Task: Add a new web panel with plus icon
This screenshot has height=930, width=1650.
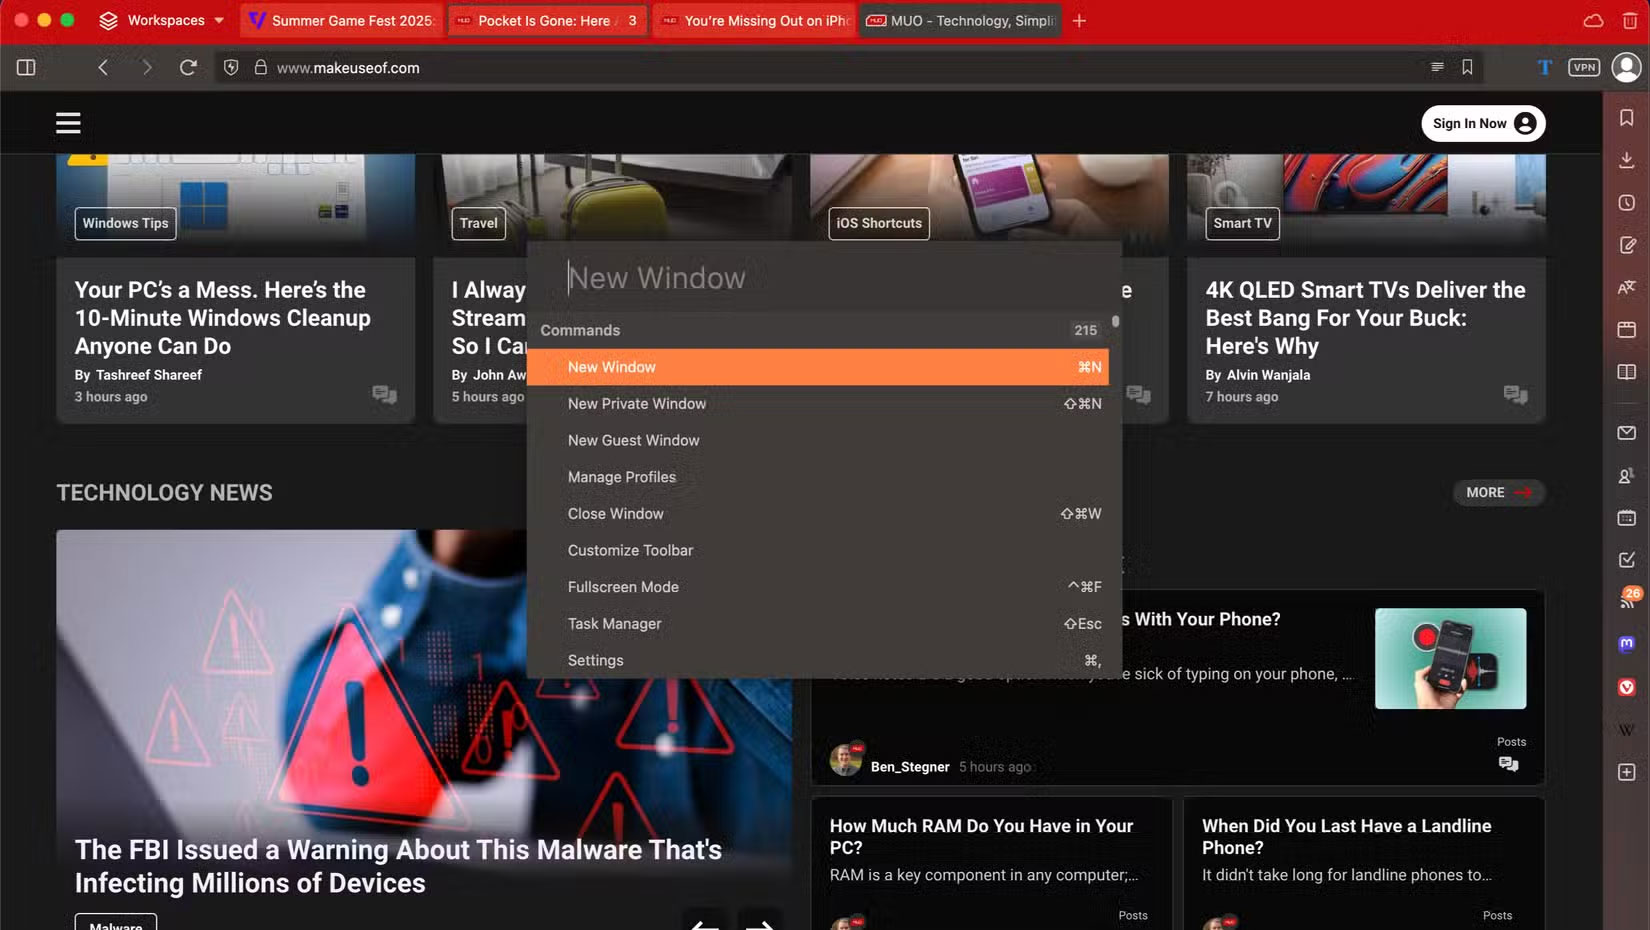Action: point(1627,772)
